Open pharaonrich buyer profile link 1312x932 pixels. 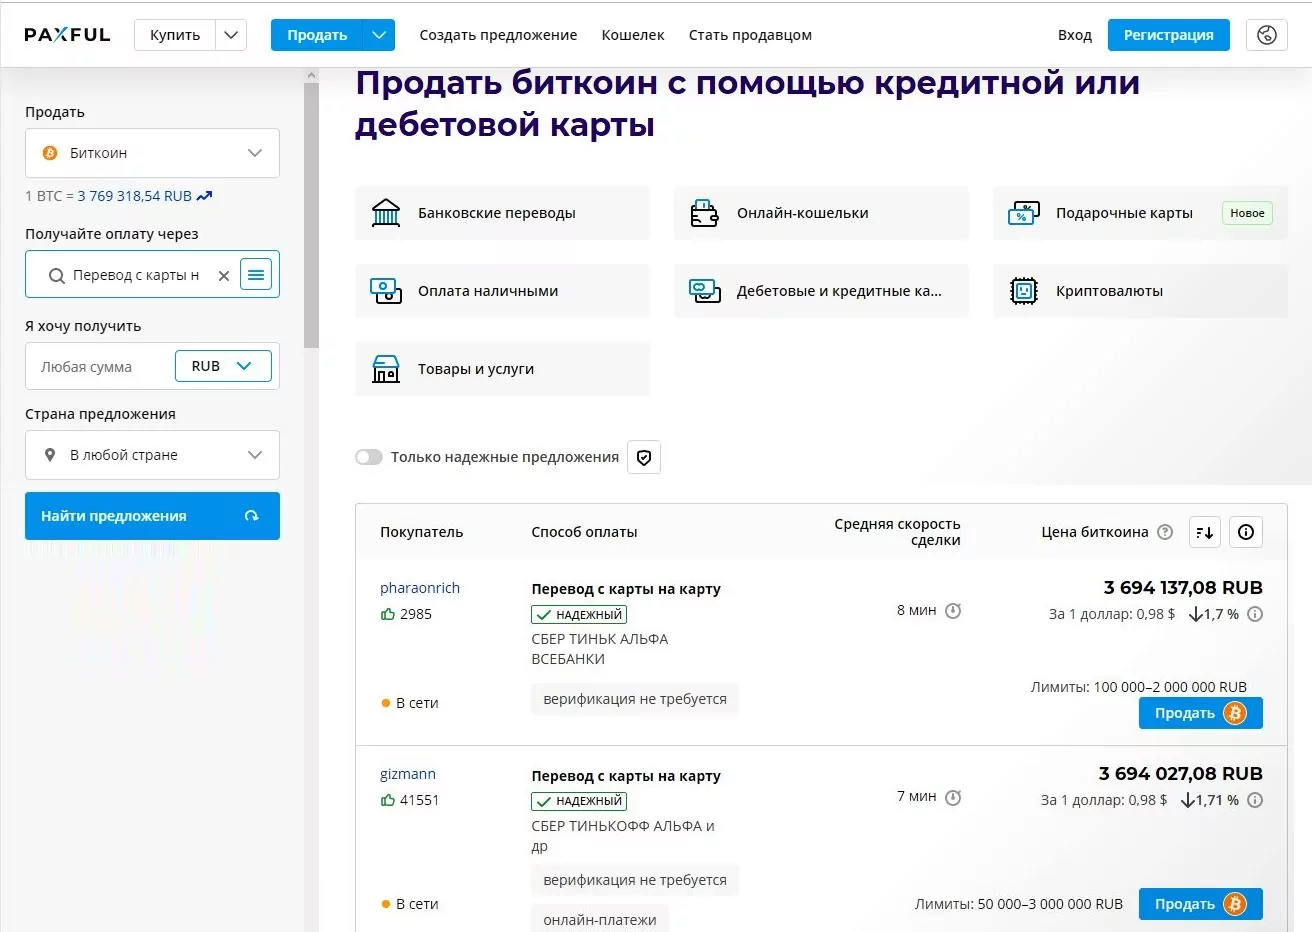pyautogui.click(x=420, y=588)
